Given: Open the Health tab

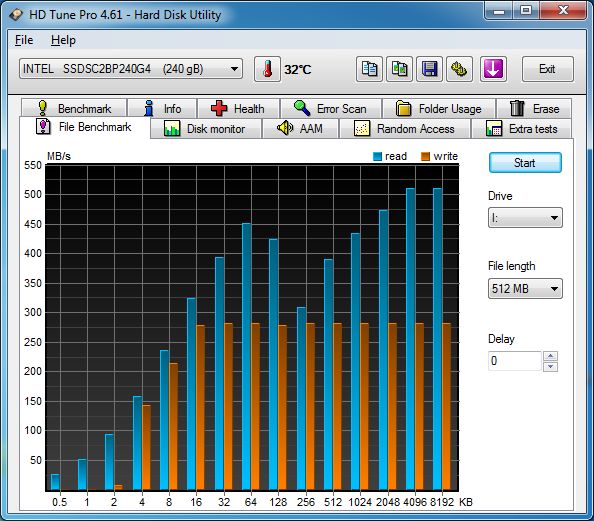Looking at the screenshot, I should pos(238,108).
